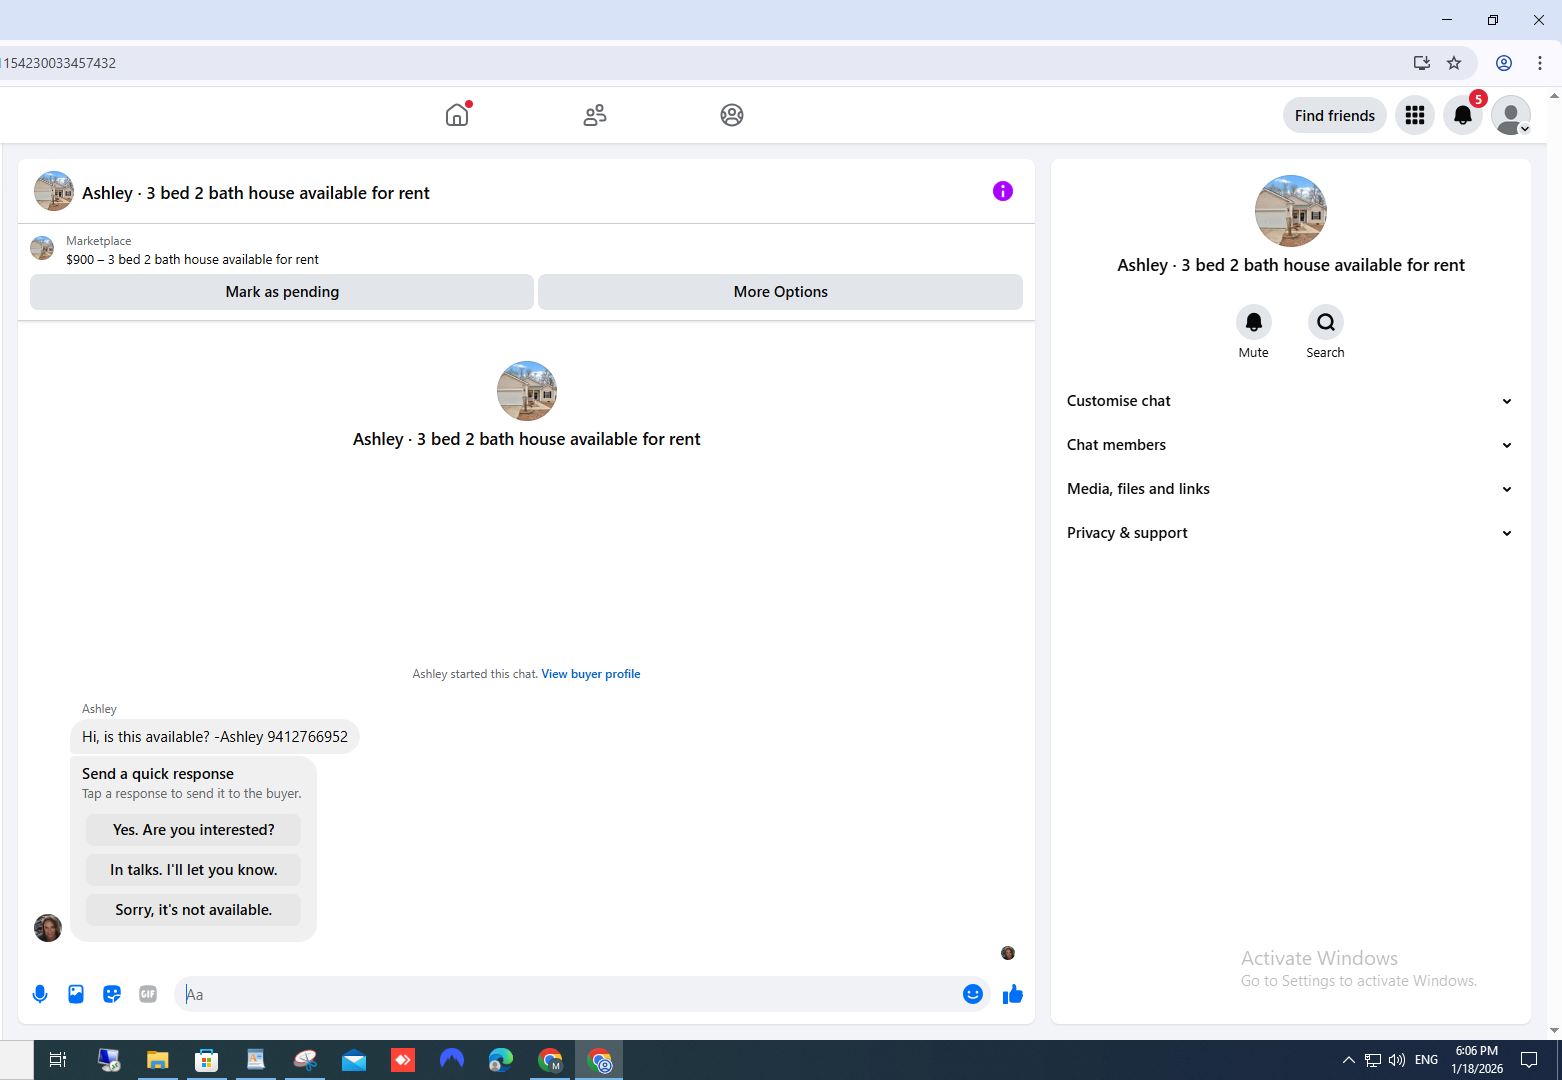The height and width of the screenshot is (1080, 1562).
Task: Click the Mark as pending button
Action: point(282,292)
